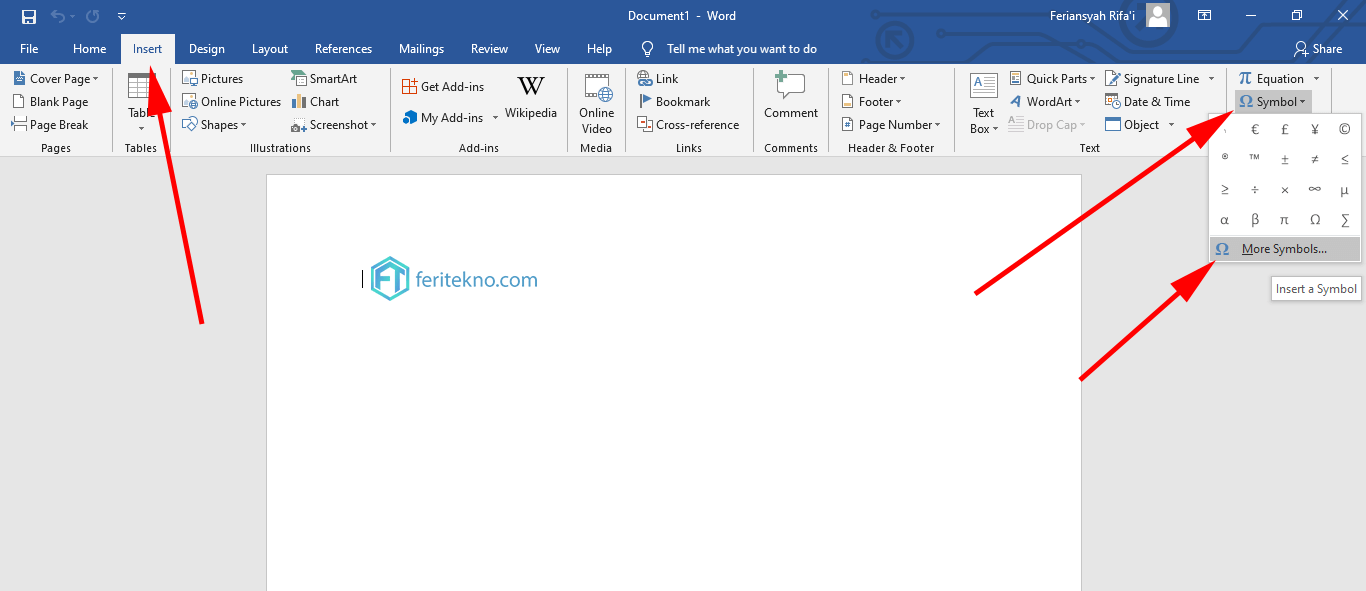Open the Wikipedia add-in
The height and width of the screenshot is (591, 1366).
tap(531, 97)
